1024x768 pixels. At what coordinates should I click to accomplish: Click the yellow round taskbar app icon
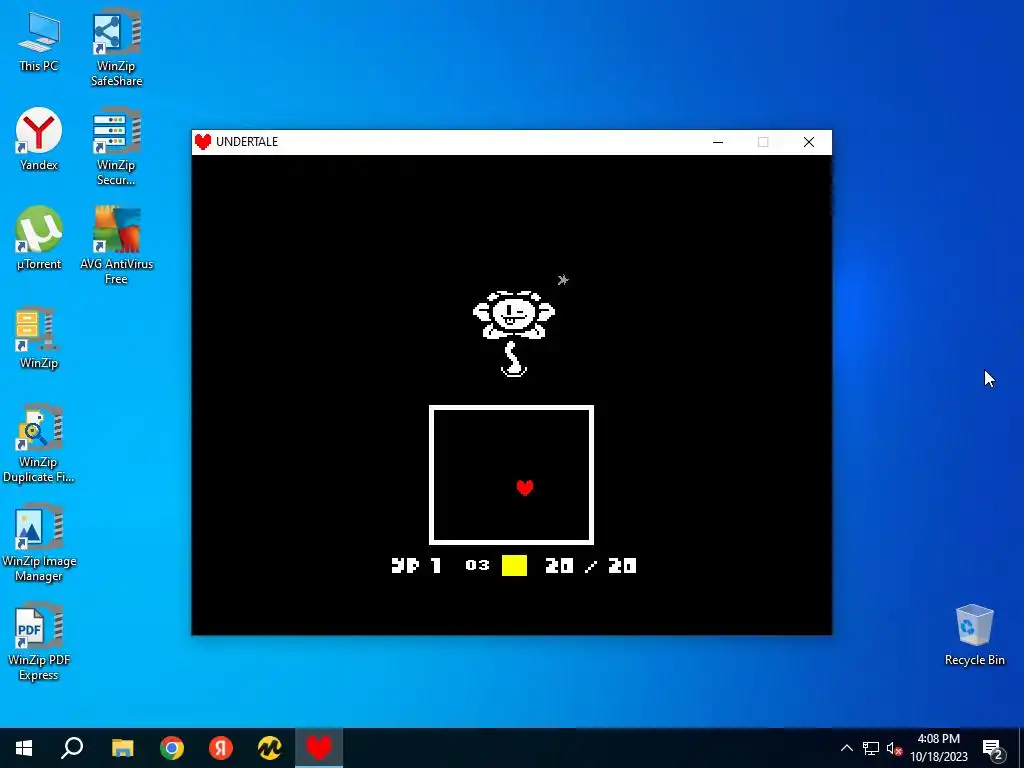click(x=270, y=748)
